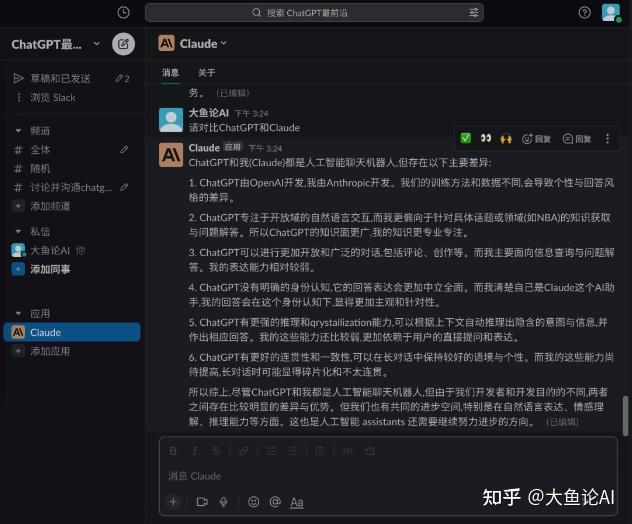Switch to the 关于 tab
This screenshot has height=524, width=632.
[206, 73]
